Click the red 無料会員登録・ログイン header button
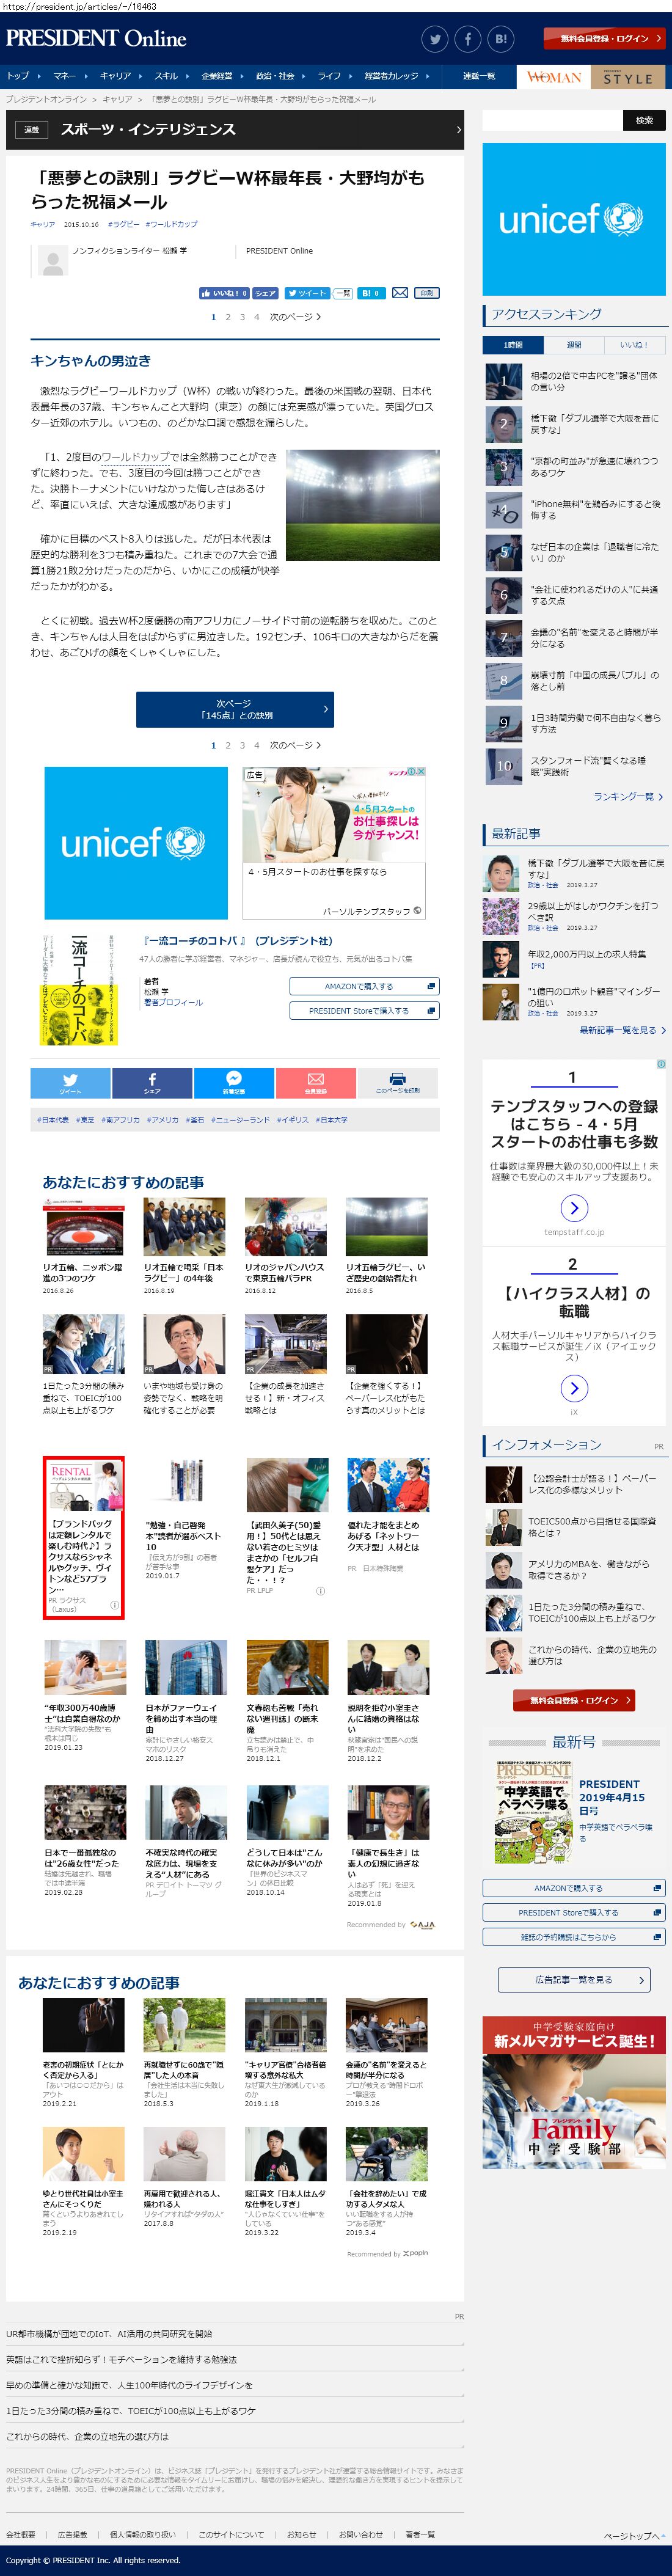672x2576 pixels. [604, 39]
